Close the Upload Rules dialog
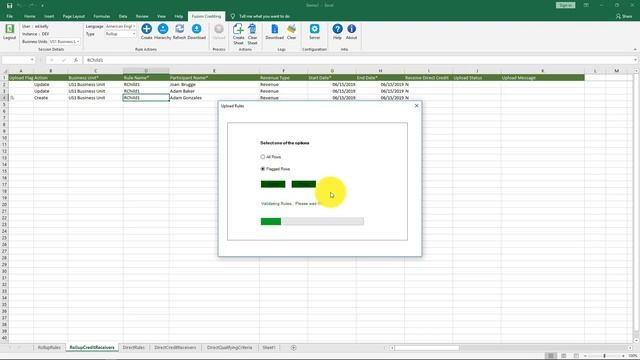The image size is (640, 360). click(416, 106)
